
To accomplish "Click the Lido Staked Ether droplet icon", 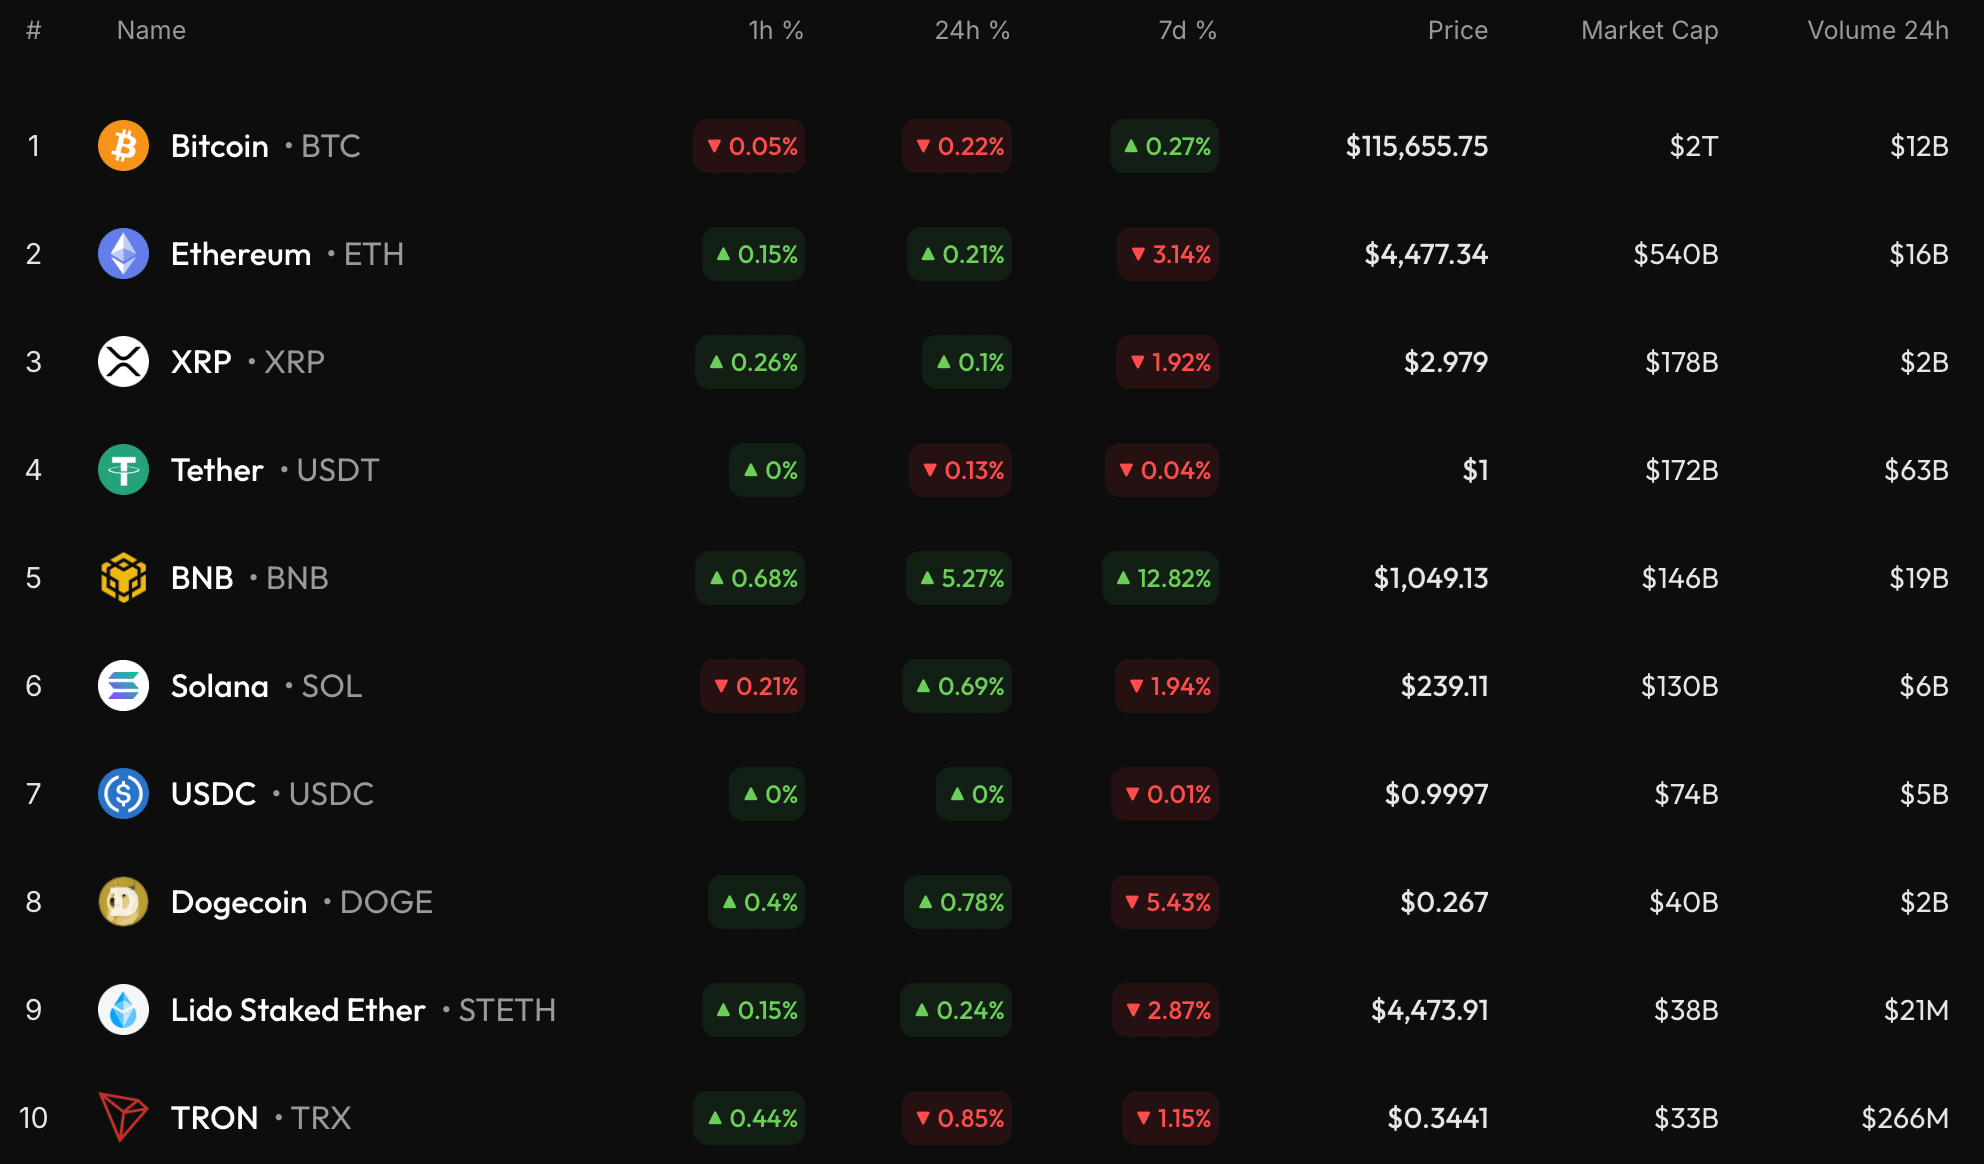I will [x=123, y=1010].
